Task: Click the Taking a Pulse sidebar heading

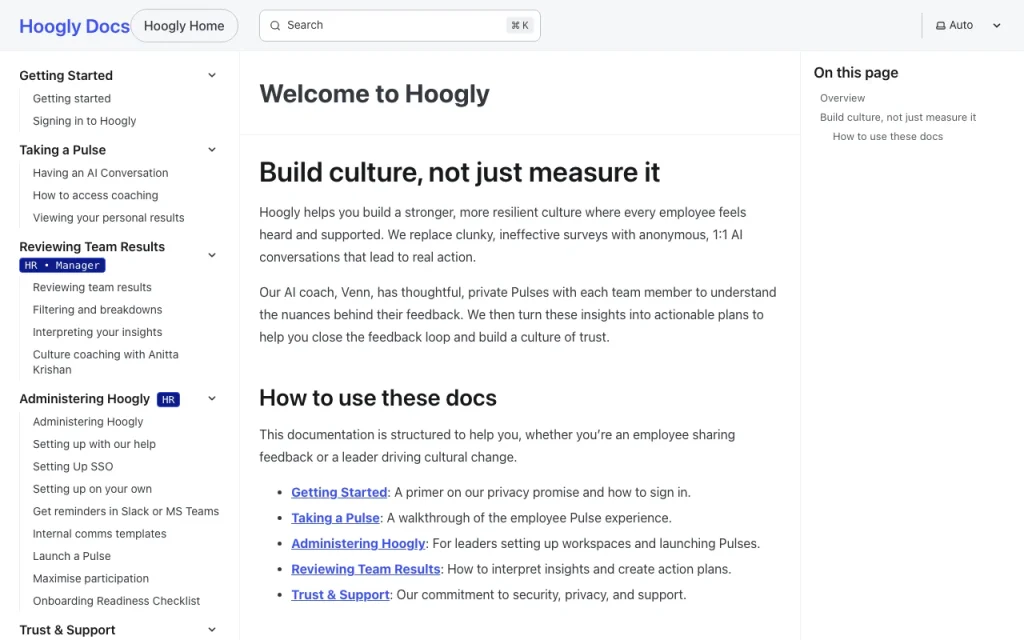Action: (x=63, y=150)
